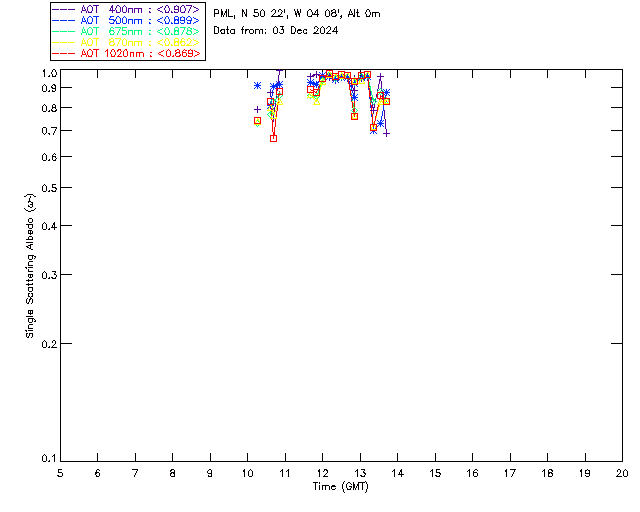Screen dimensions: 640x512
Task: Click the 20 tick label on time axis
Action: tap(622, 473)
